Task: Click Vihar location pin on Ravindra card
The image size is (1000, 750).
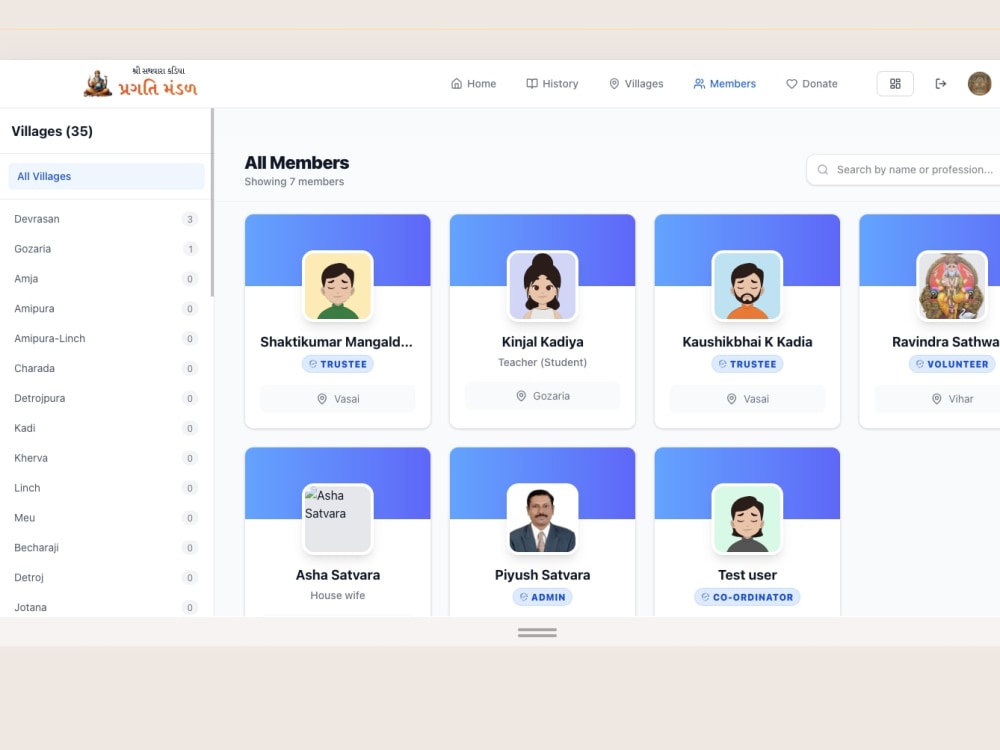Action: pos(936,399)
